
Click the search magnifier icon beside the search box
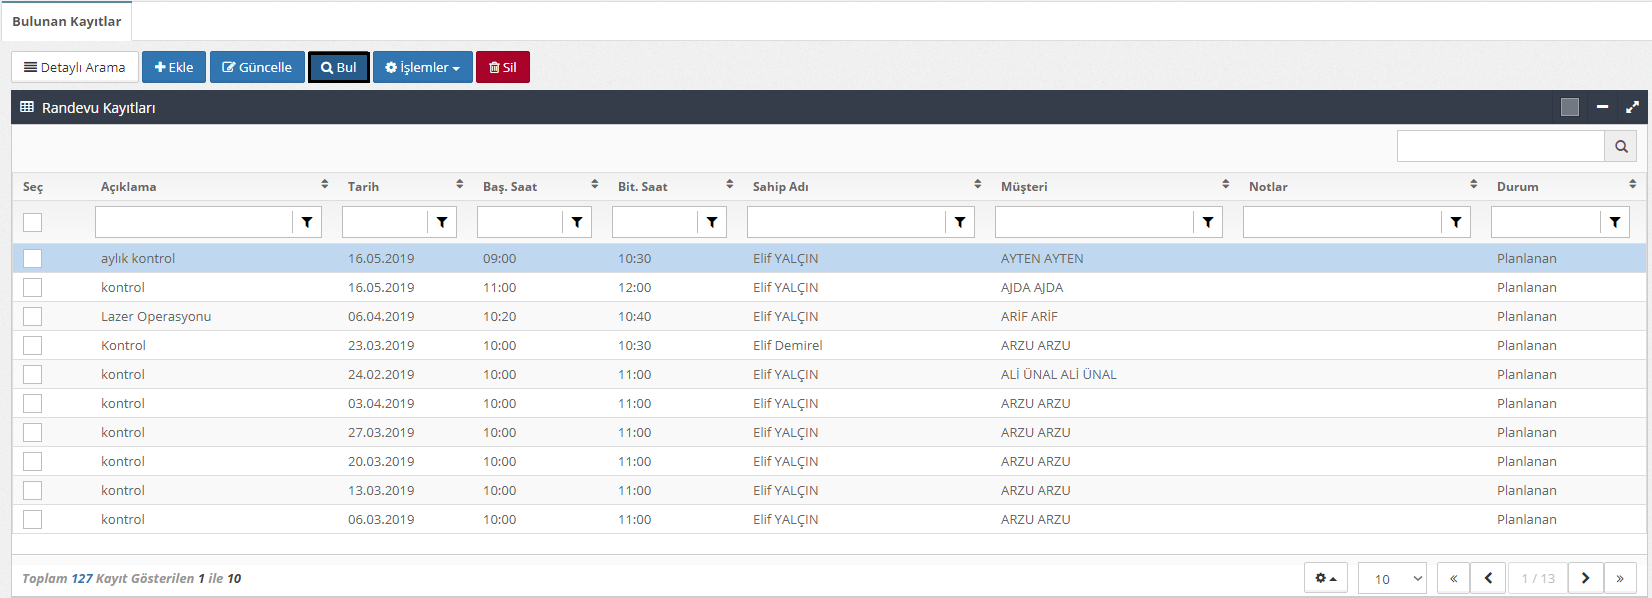[1620, 147]
